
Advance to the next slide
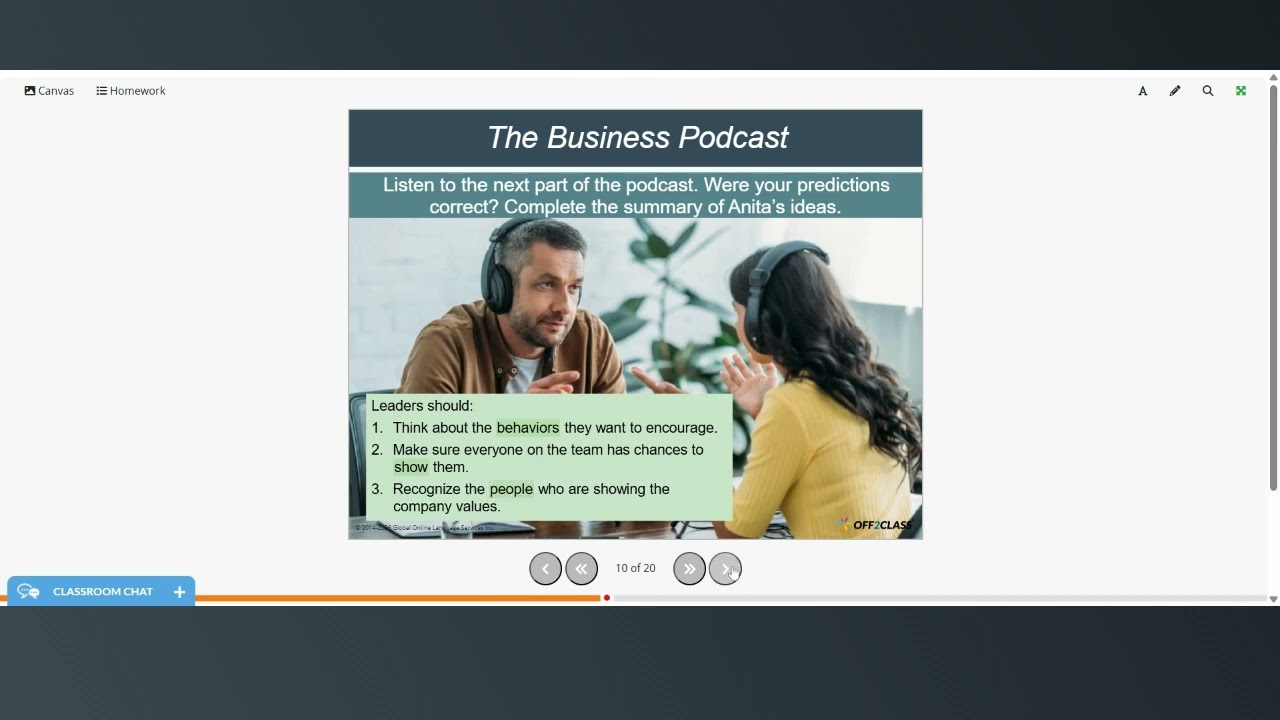coord(725,568)
